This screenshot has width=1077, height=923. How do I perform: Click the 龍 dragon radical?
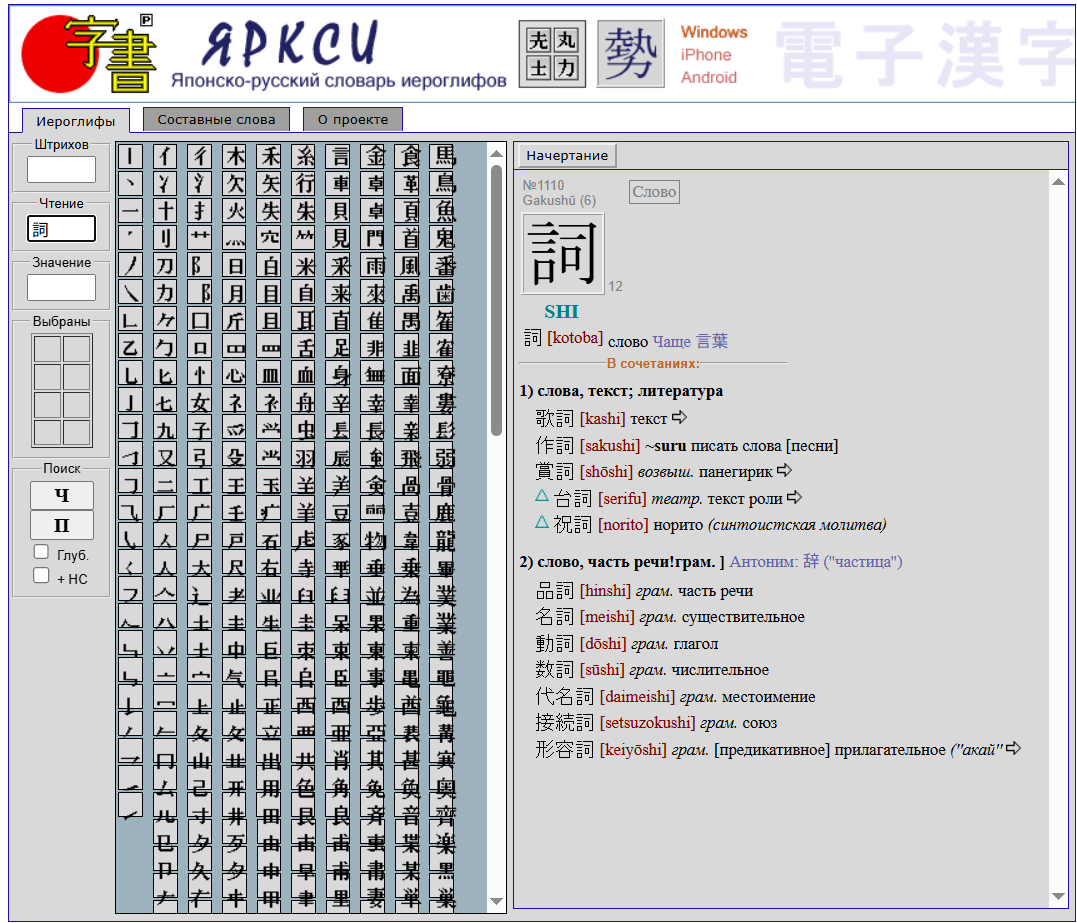tap(444, 540)
